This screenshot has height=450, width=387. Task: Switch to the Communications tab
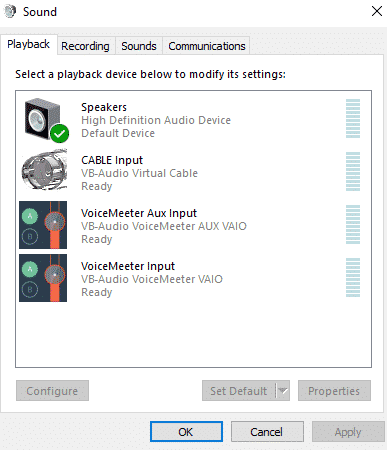coord(207,46)
